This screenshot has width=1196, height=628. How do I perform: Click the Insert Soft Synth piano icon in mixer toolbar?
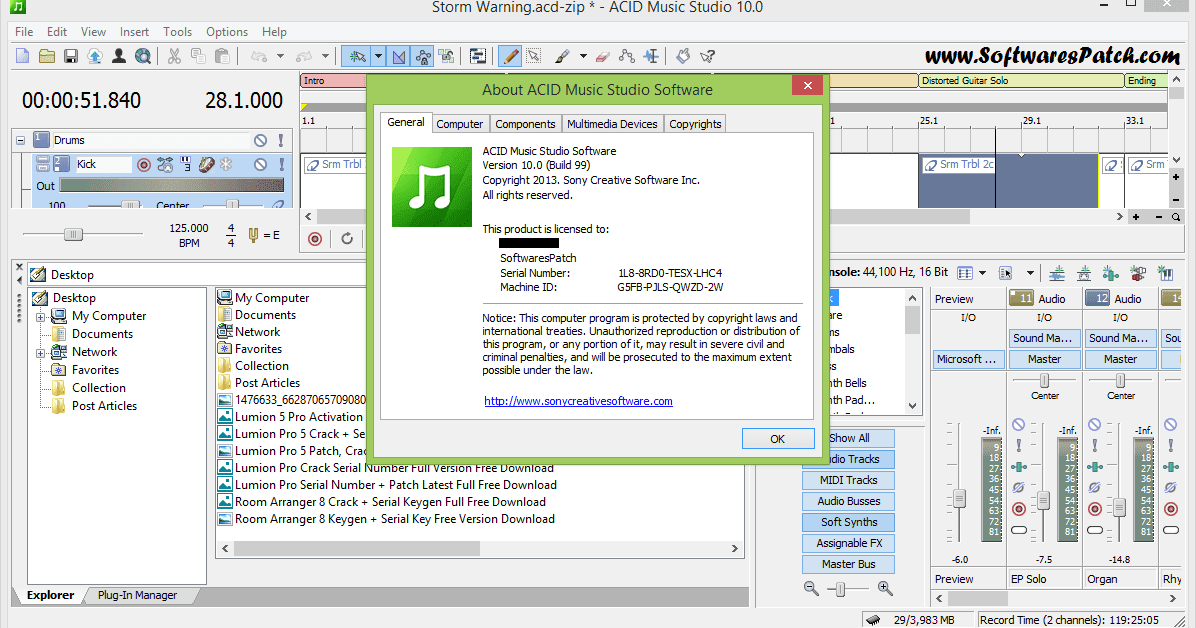(1165, 272)
